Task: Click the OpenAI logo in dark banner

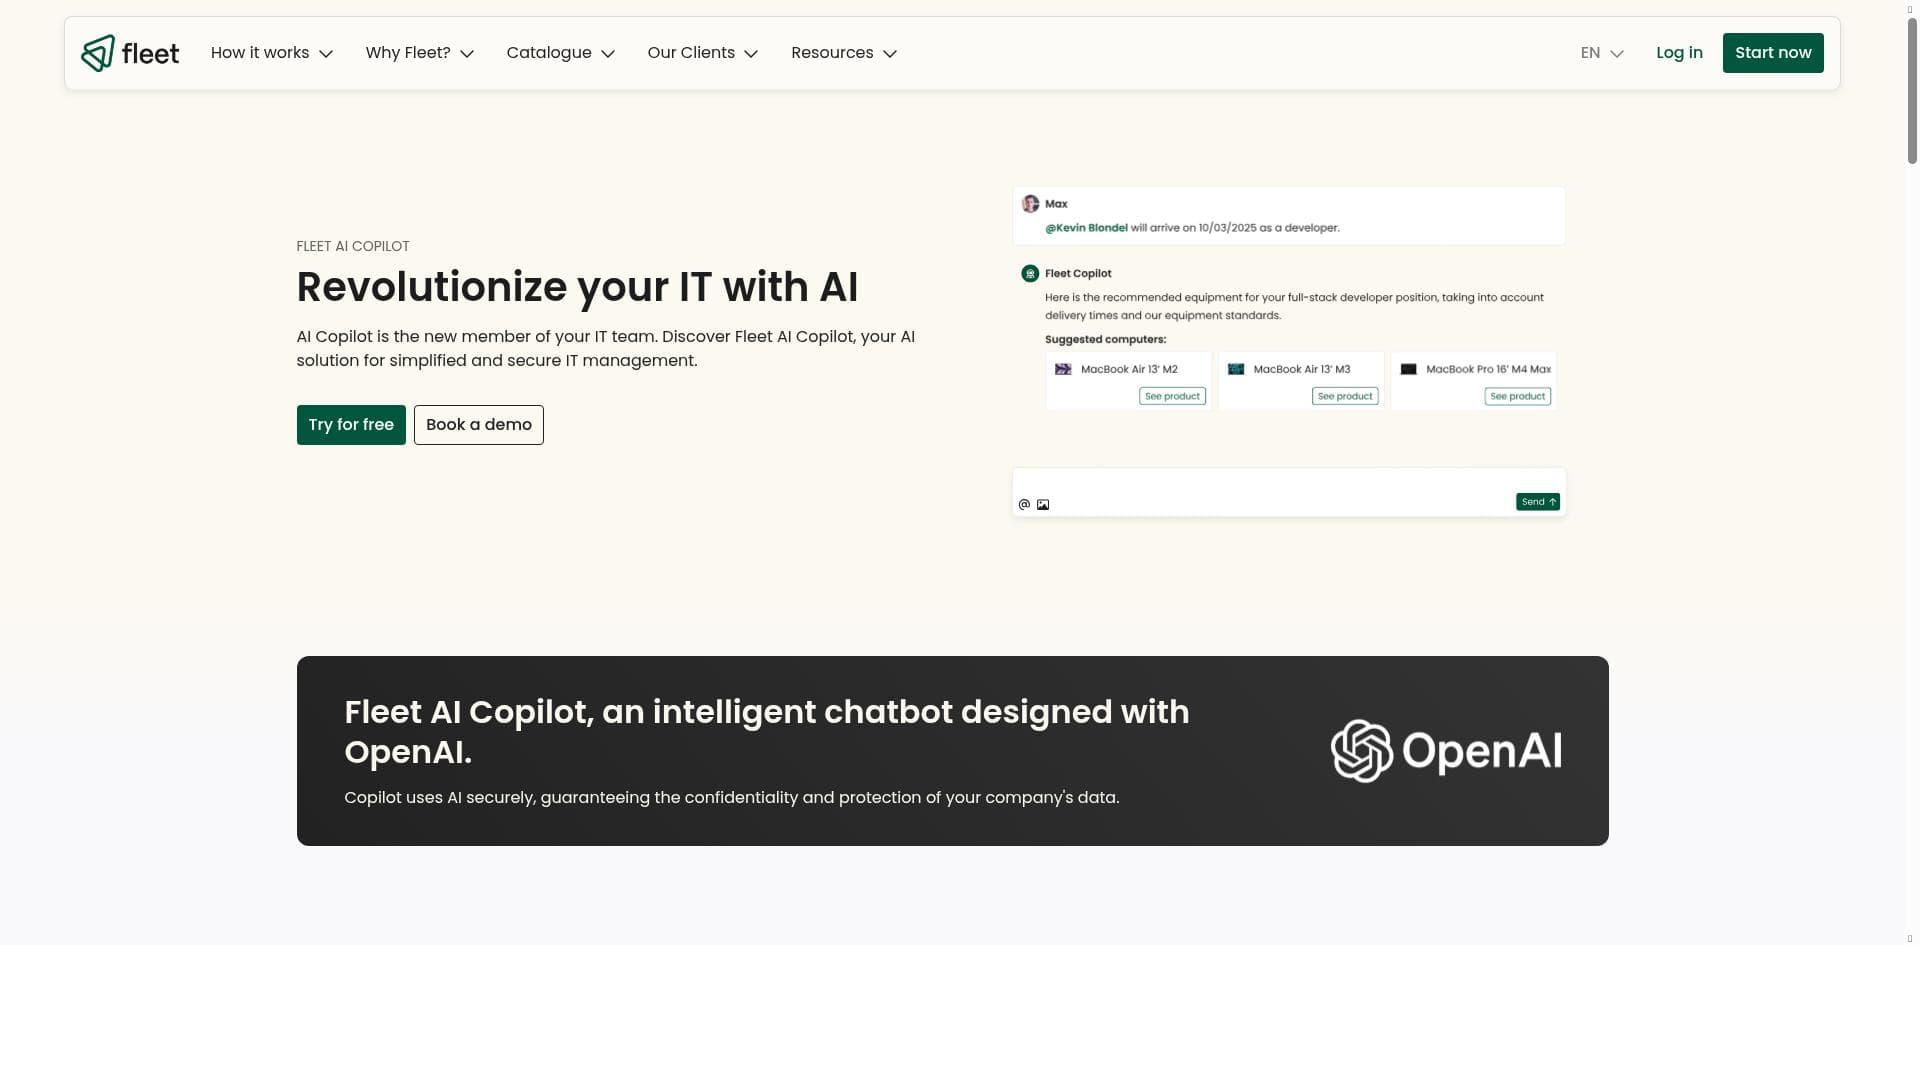Action: pyautogui.click(x=1446, y=751)
